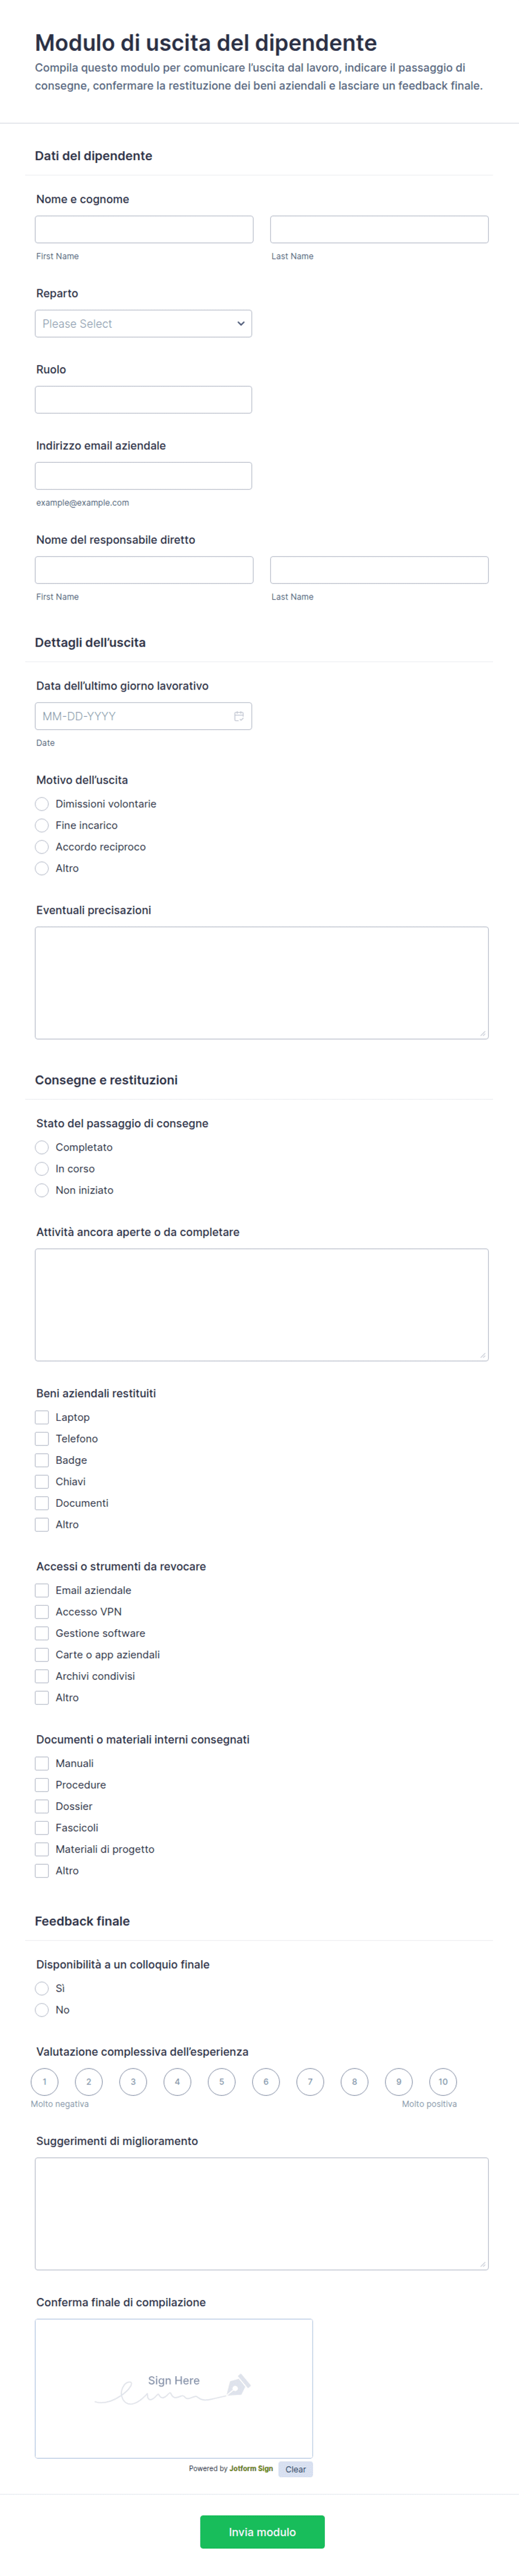Rate the experience 10 Molto positiva
Image resolution: width=519 pixels, height=2576 pixels.
coord(443,2082)
